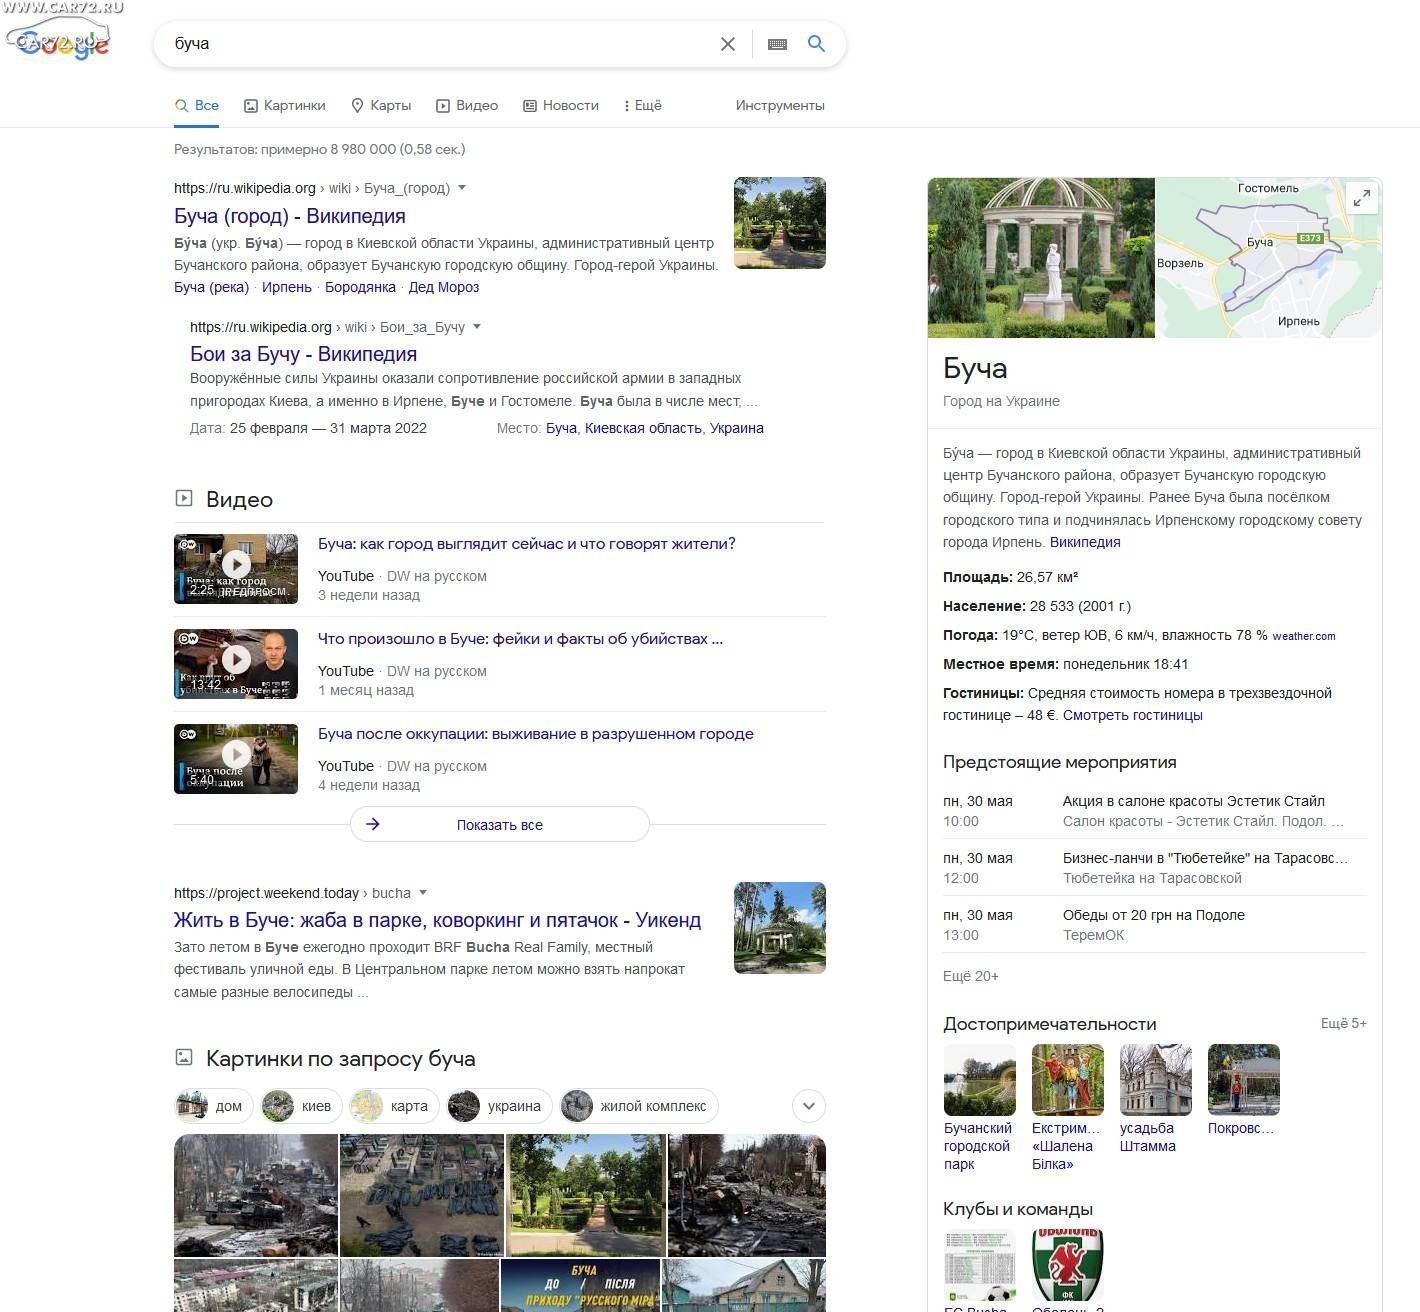Filter images by 'украина' chip
1420x1312 pixels.
pos(499,1106)
